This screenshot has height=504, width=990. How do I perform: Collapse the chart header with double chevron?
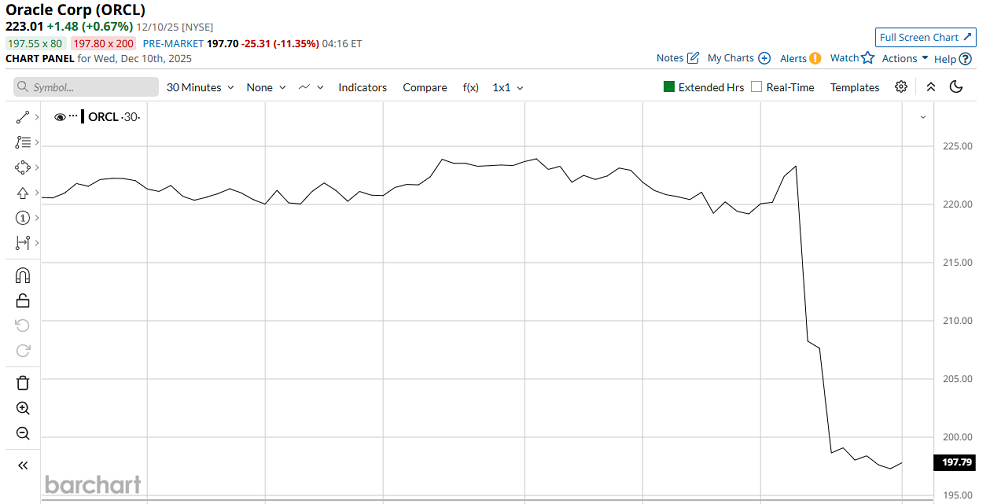coord(931,87)
